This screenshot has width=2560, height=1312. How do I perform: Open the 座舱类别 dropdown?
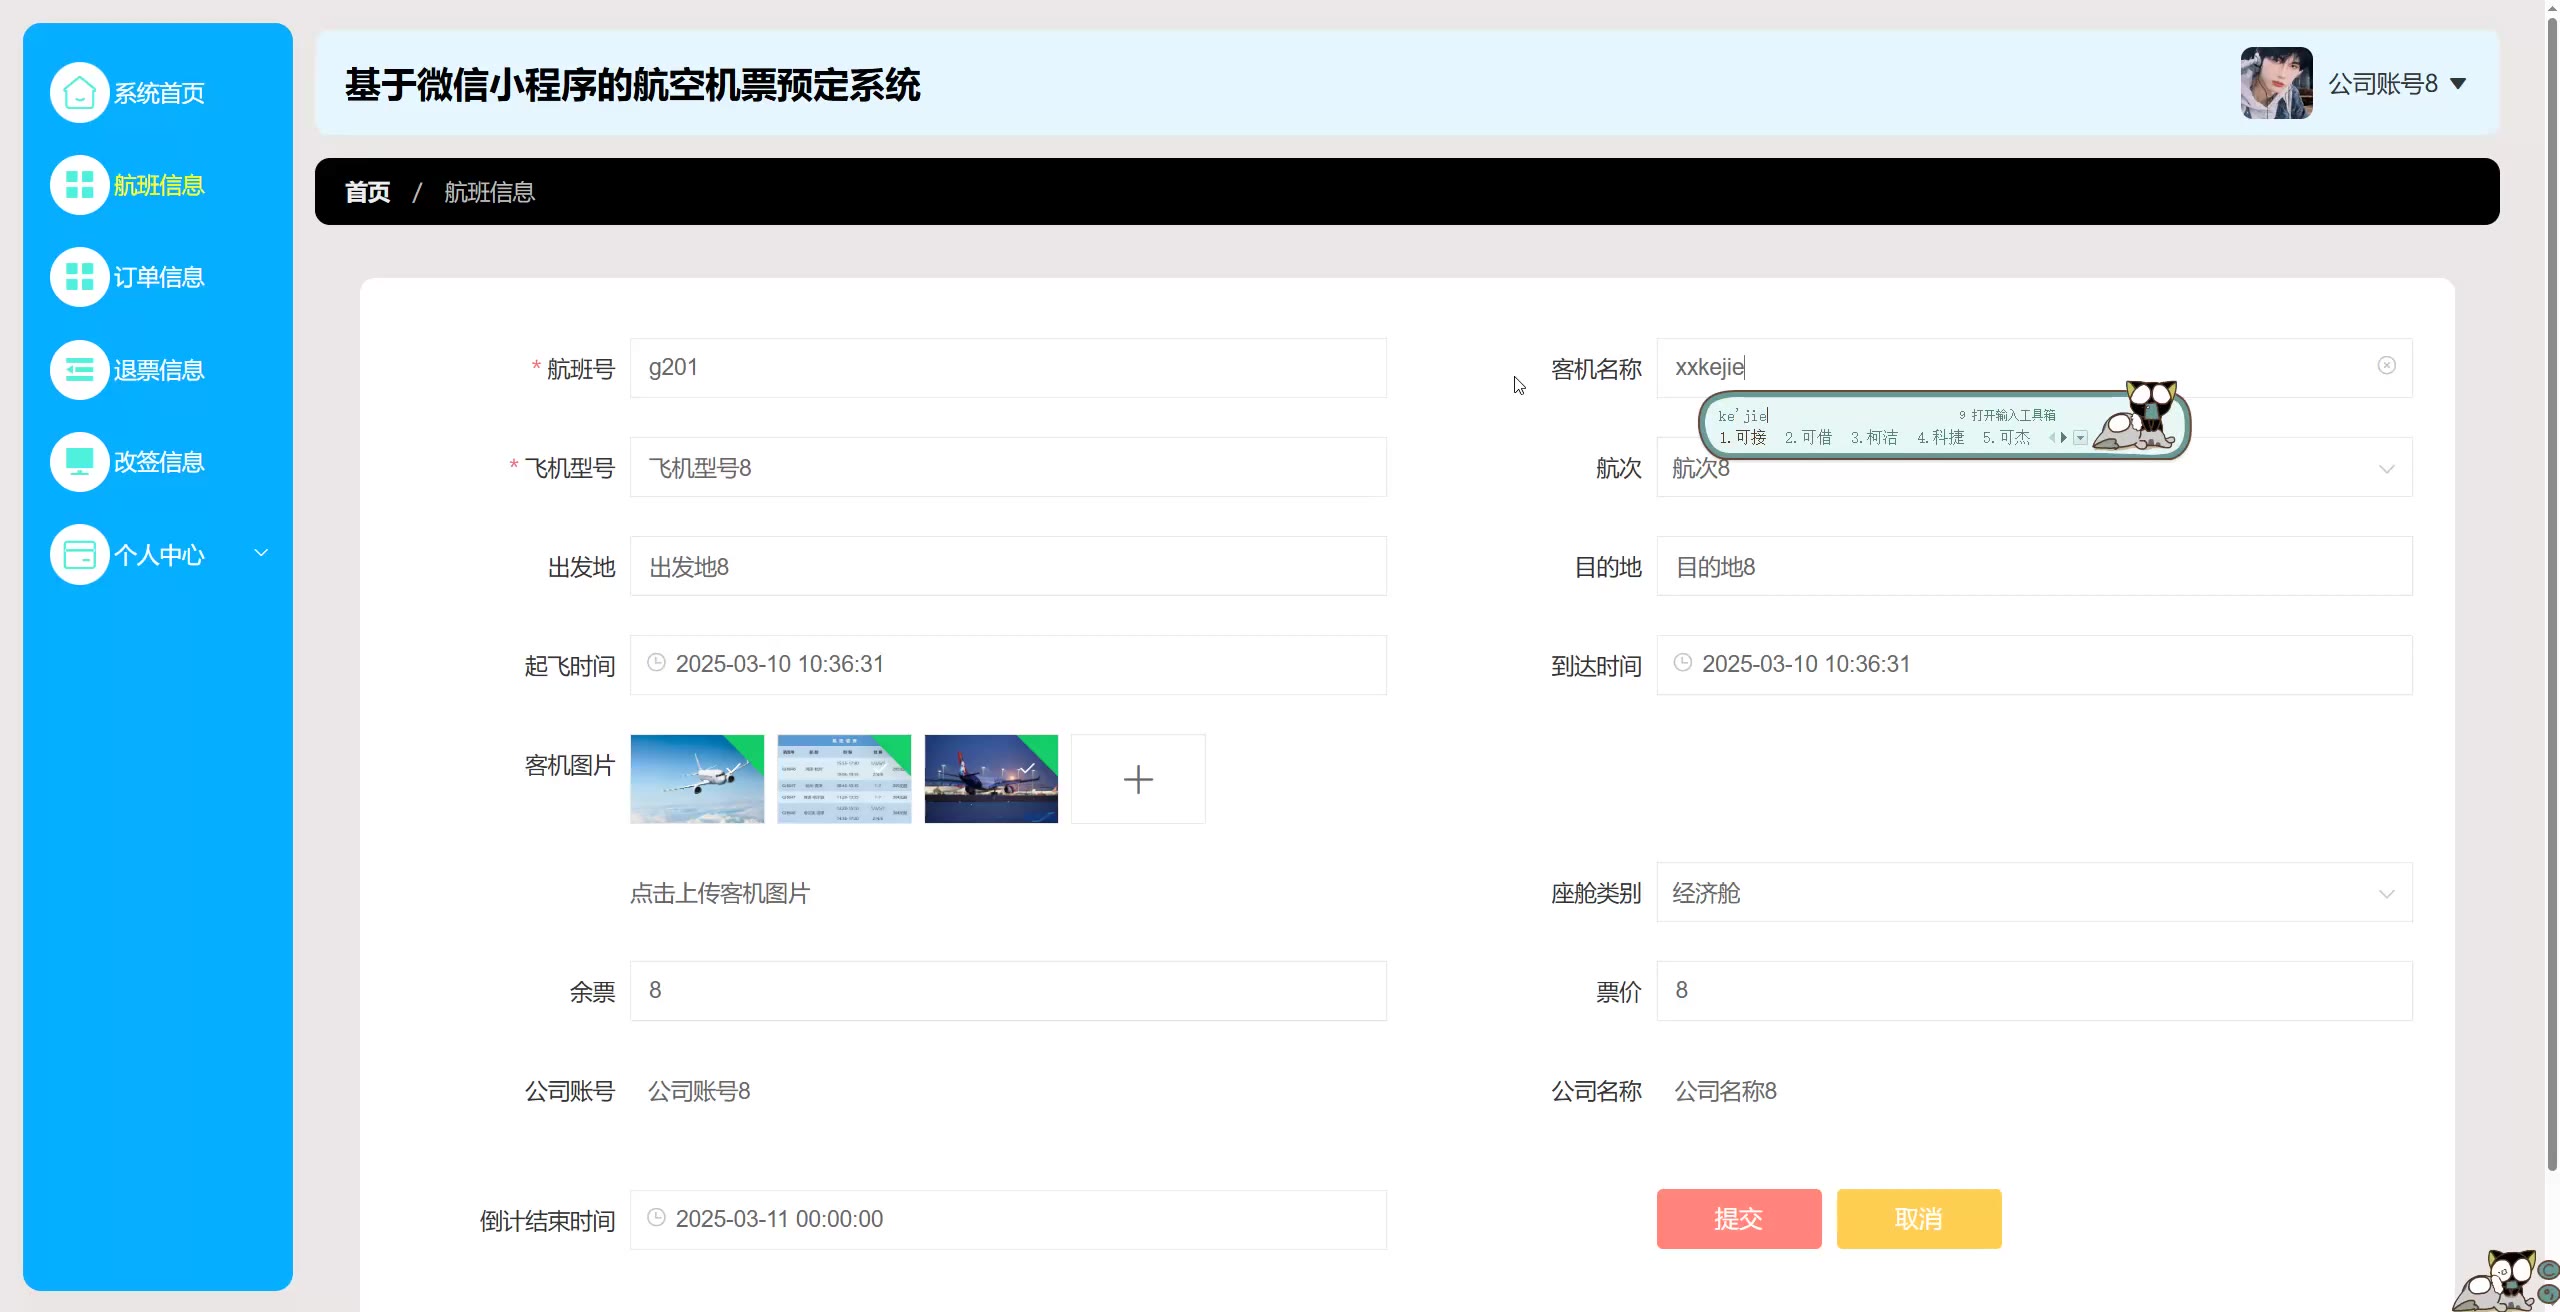(x=2386, y=893)
